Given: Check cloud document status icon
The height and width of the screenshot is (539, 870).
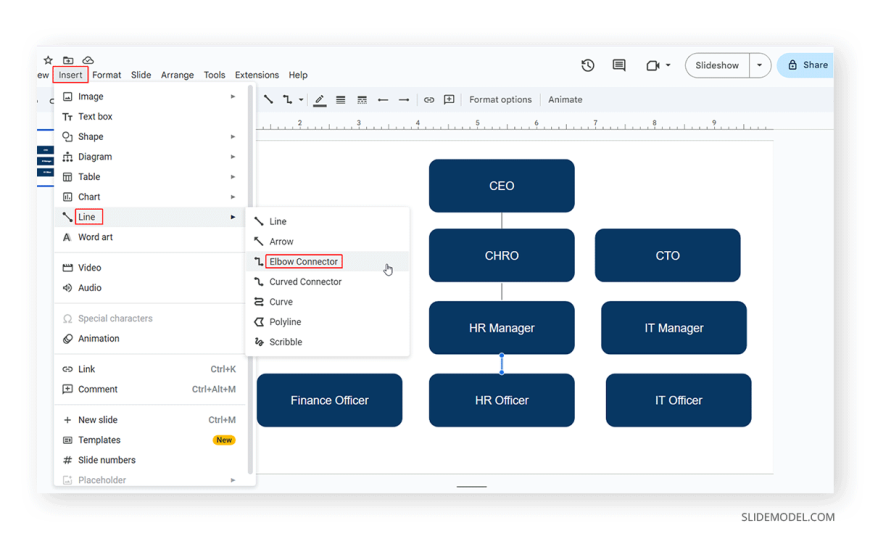Looking at the screenshot, I should click(88, 60).
